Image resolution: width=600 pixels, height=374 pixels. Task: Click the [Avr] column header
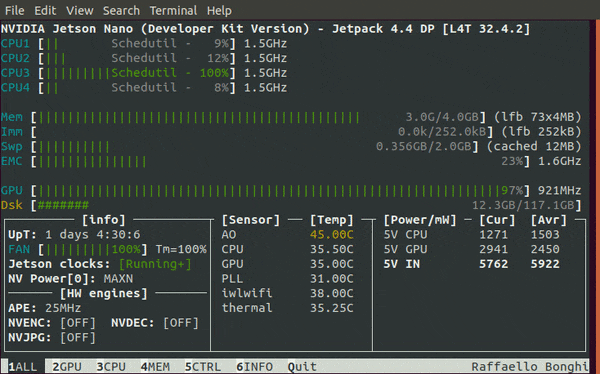pos(548,220)
